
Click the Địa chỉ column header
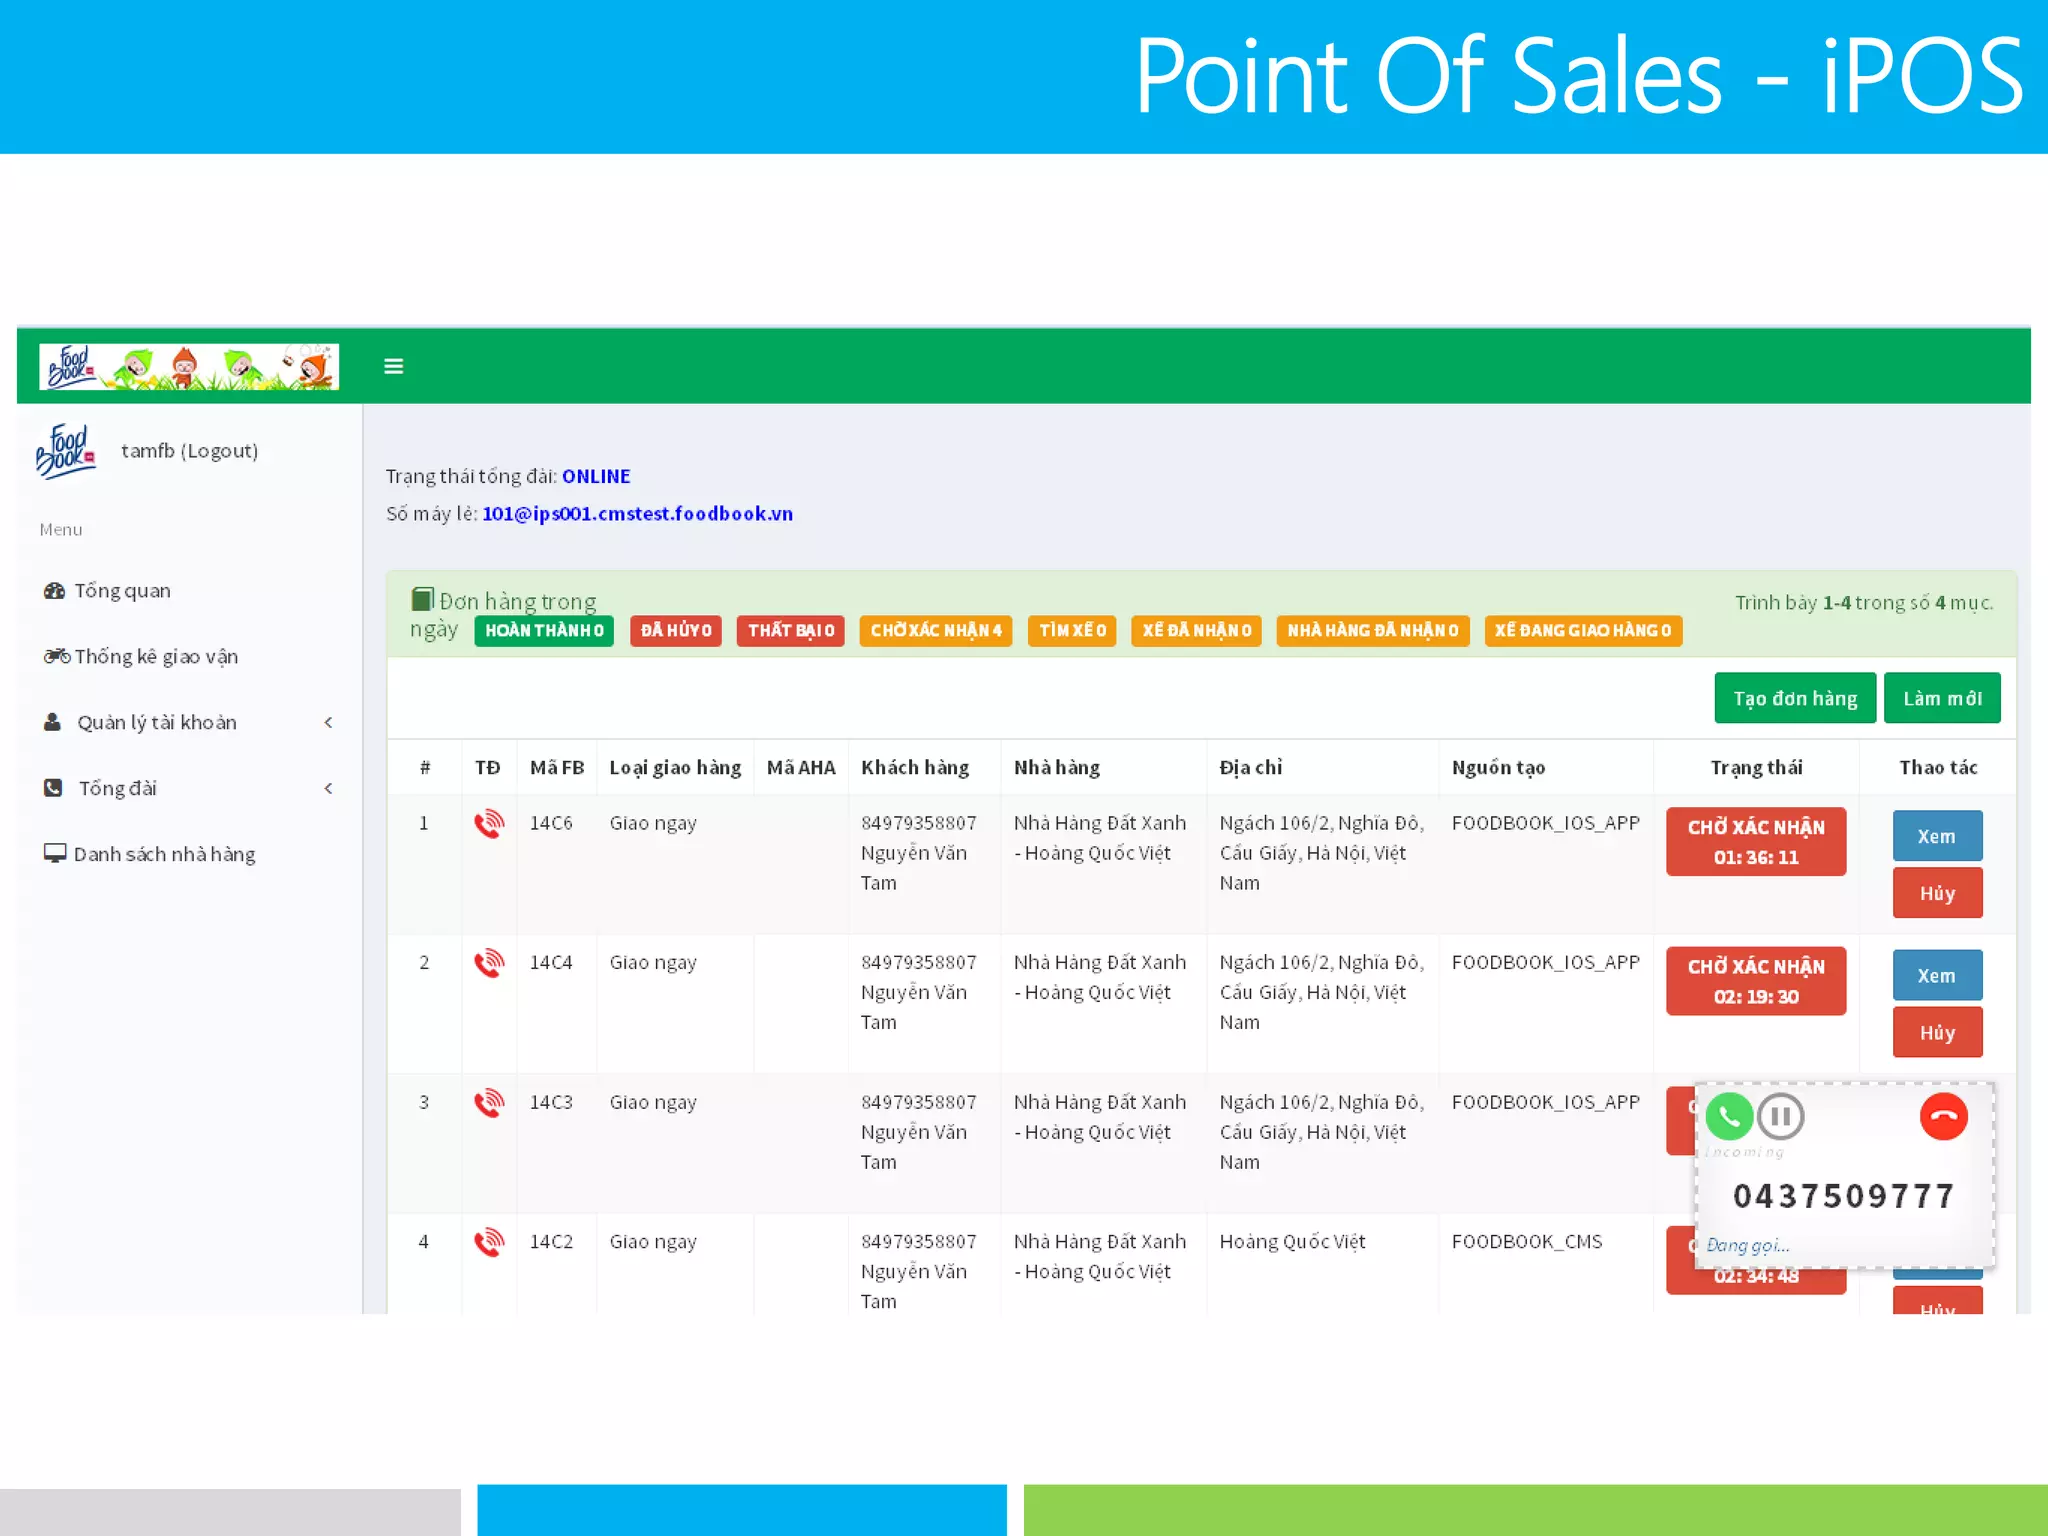(1251, 768)
